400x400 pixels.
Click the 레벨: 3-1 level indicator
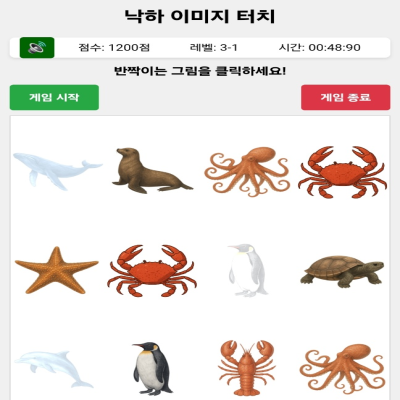click(x=214, y=48)
